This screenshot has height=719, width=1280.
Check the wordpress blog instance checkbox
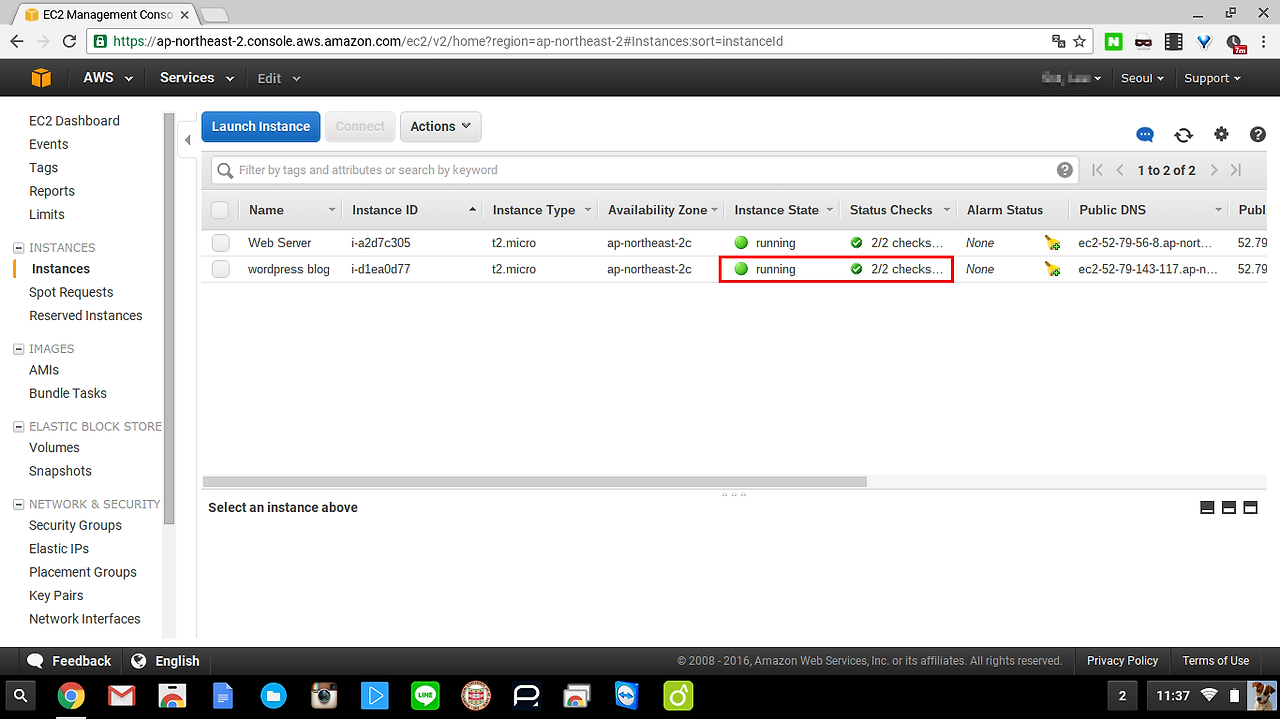pyautogui.click(x=220, y=269)
